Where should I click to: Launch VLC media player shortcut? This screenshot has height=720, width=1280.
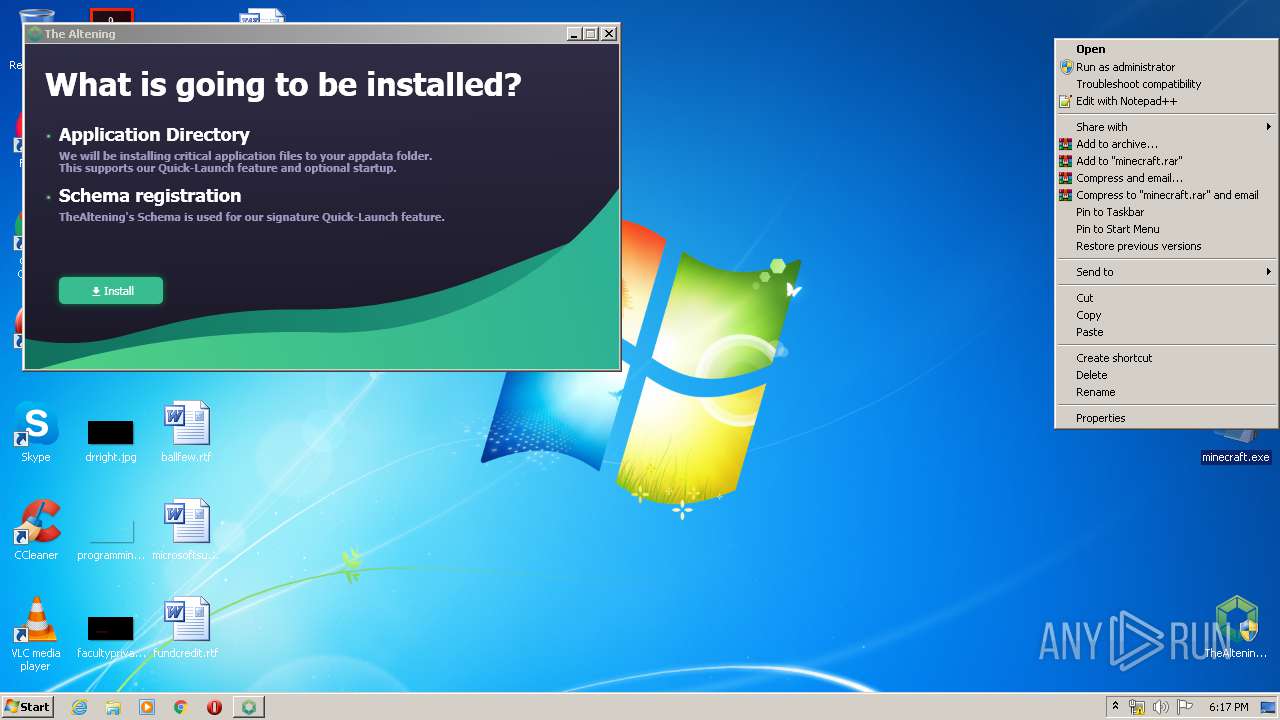[x=36, y=634]
